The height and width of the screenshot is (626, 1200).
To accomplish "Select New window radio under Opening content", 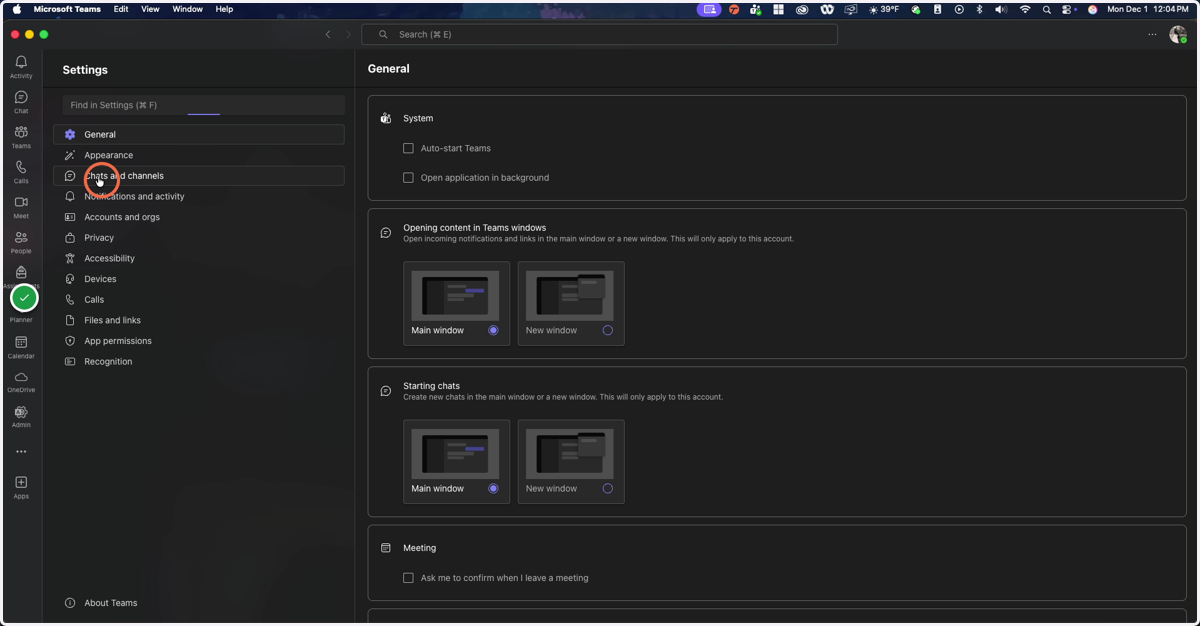I will pyautogui.click(x=608, y=330).
